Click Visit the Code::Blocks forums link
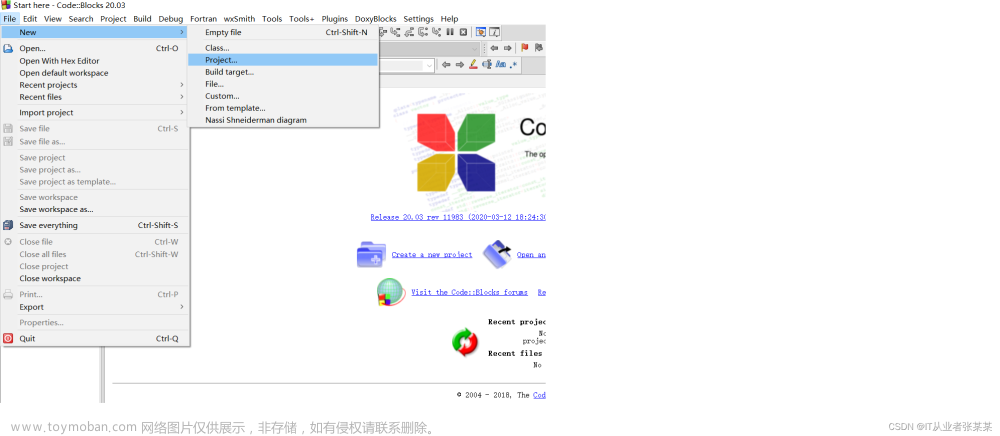This screenshot has height=436, width=1000. coord(469,292)
